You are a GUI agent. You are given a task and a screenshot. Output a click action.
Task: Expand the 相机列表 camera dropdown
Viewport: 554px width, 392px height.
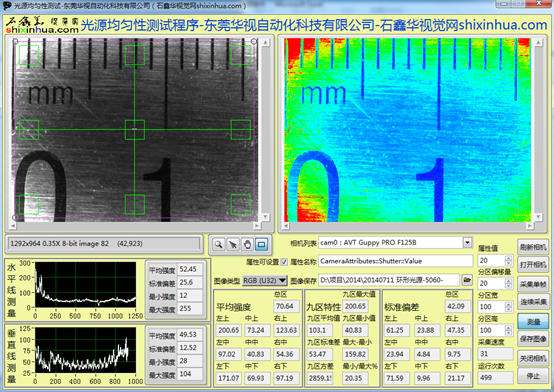(467, 243)
